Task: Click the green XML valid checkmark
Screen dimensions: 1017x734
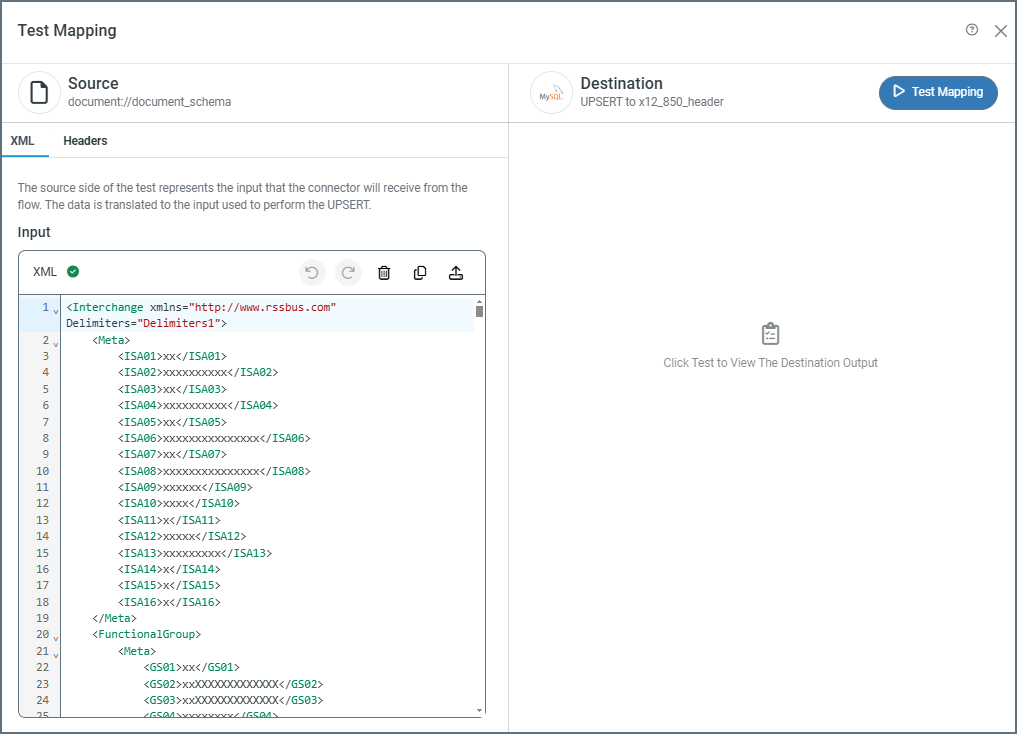Action: coord(73,271)
